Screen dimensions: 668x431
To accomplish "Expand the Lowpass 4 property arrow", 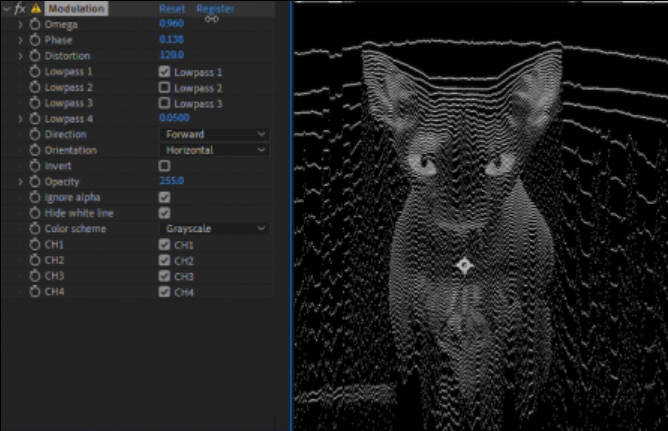I will point(20,119).
